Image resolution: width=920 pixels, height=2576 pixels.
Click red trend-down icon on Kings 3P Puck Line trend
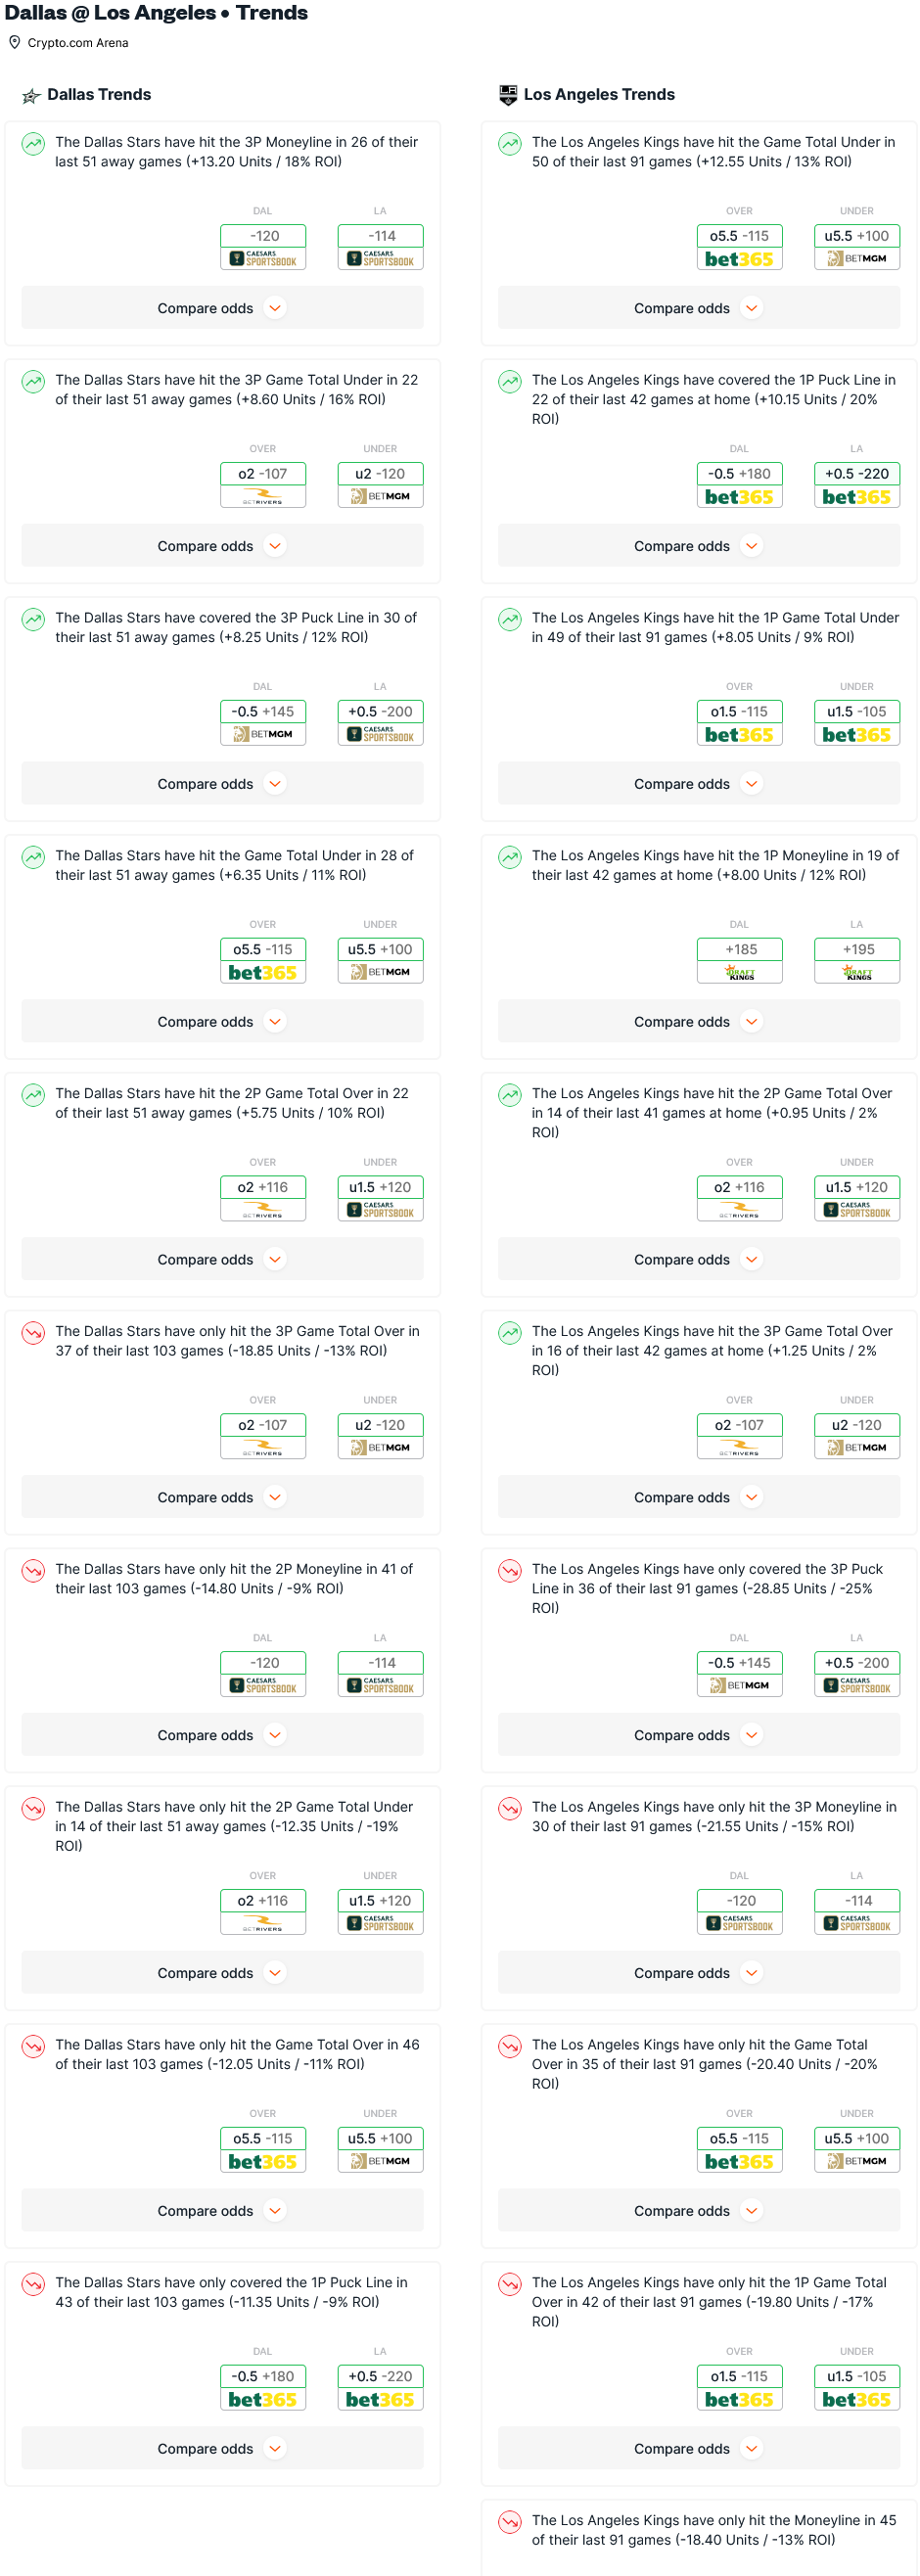(x=510, y=1571)
